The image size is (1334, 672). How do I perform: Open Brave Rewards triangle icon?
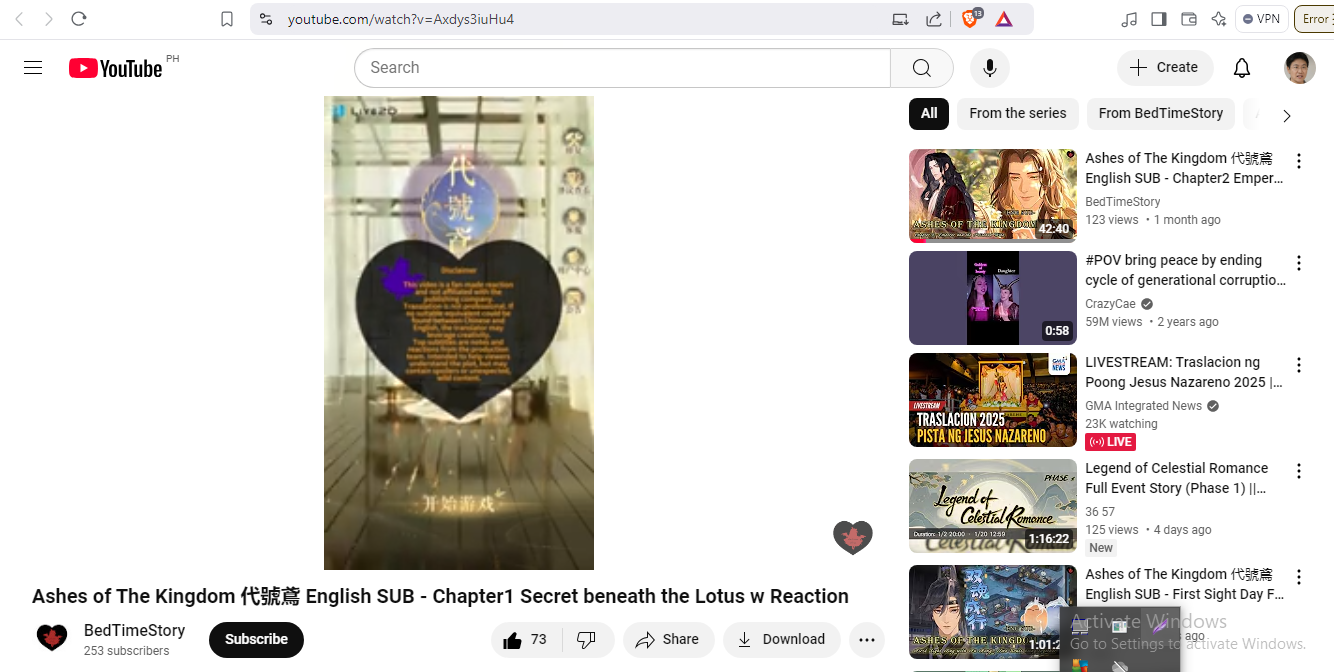click(x=1004, y=19)
